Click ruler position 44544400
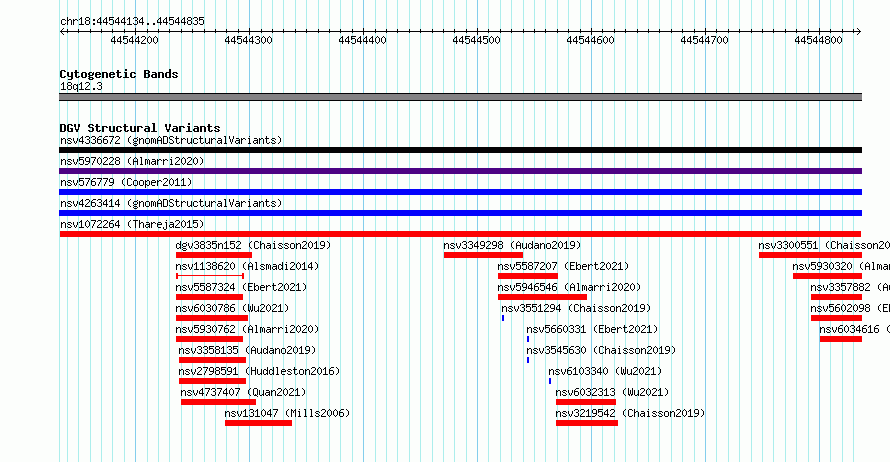 363,40
